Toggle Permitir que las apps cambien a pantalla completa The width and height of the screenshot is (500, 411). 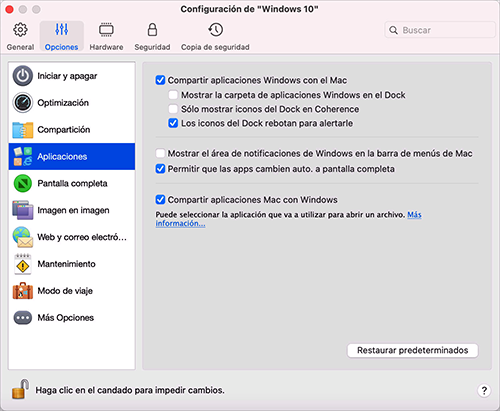coord(160,169)
